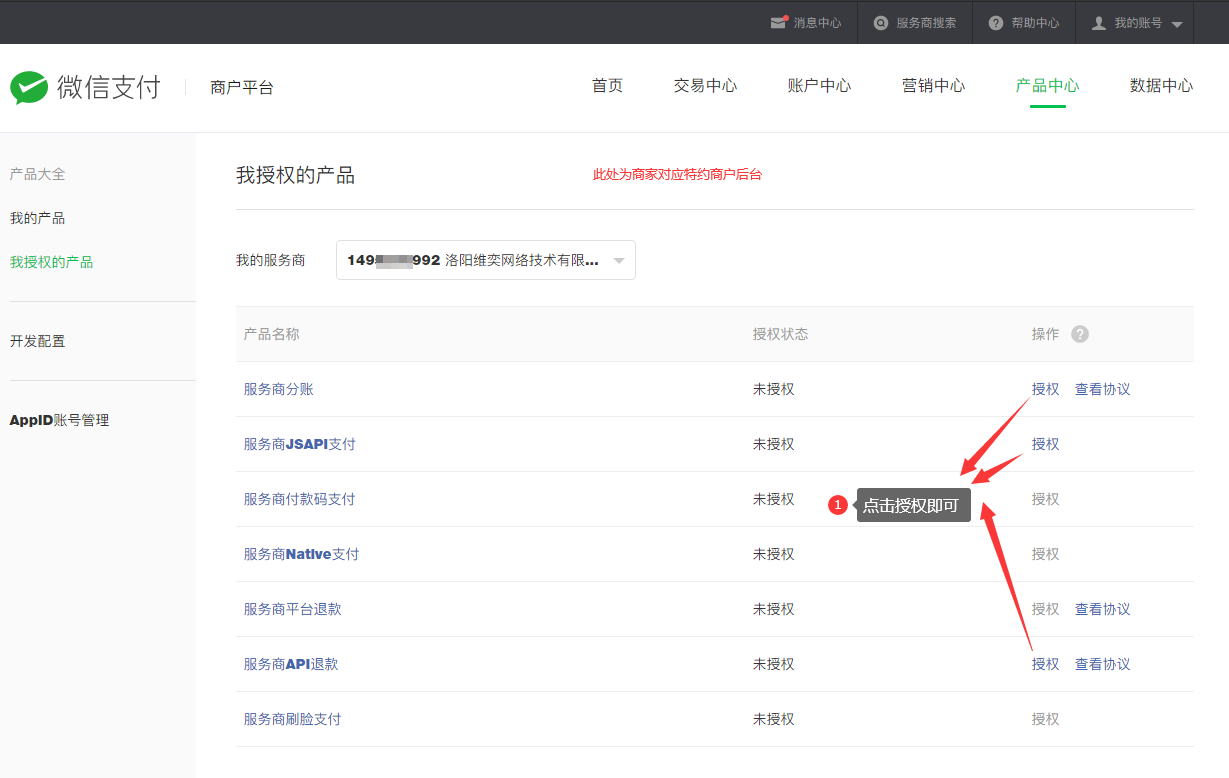
Task: View 查看协议 for 服务商分账
Action: pyautogui.click(x=1102, y=389)
